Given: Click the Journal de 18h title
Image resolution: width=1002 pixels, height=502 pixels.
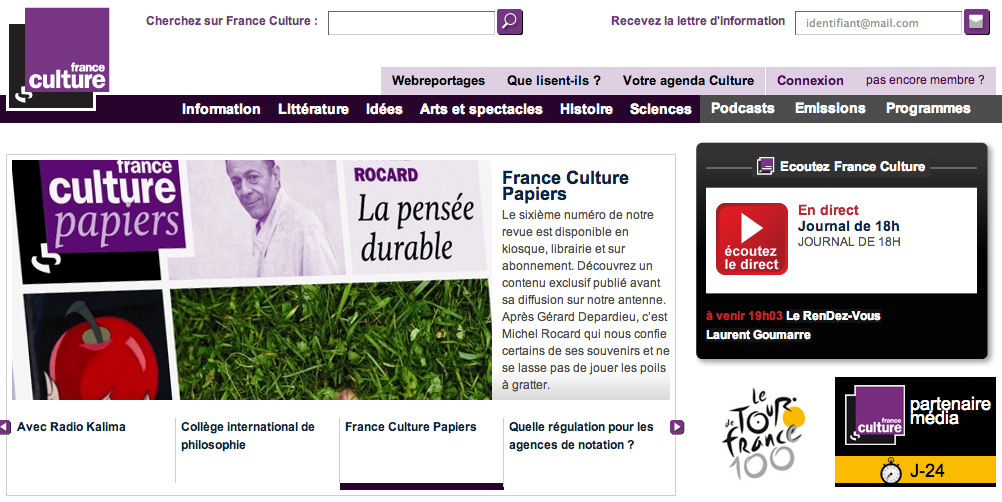Looking at the screenshot, I should click(x=849, y=226).
